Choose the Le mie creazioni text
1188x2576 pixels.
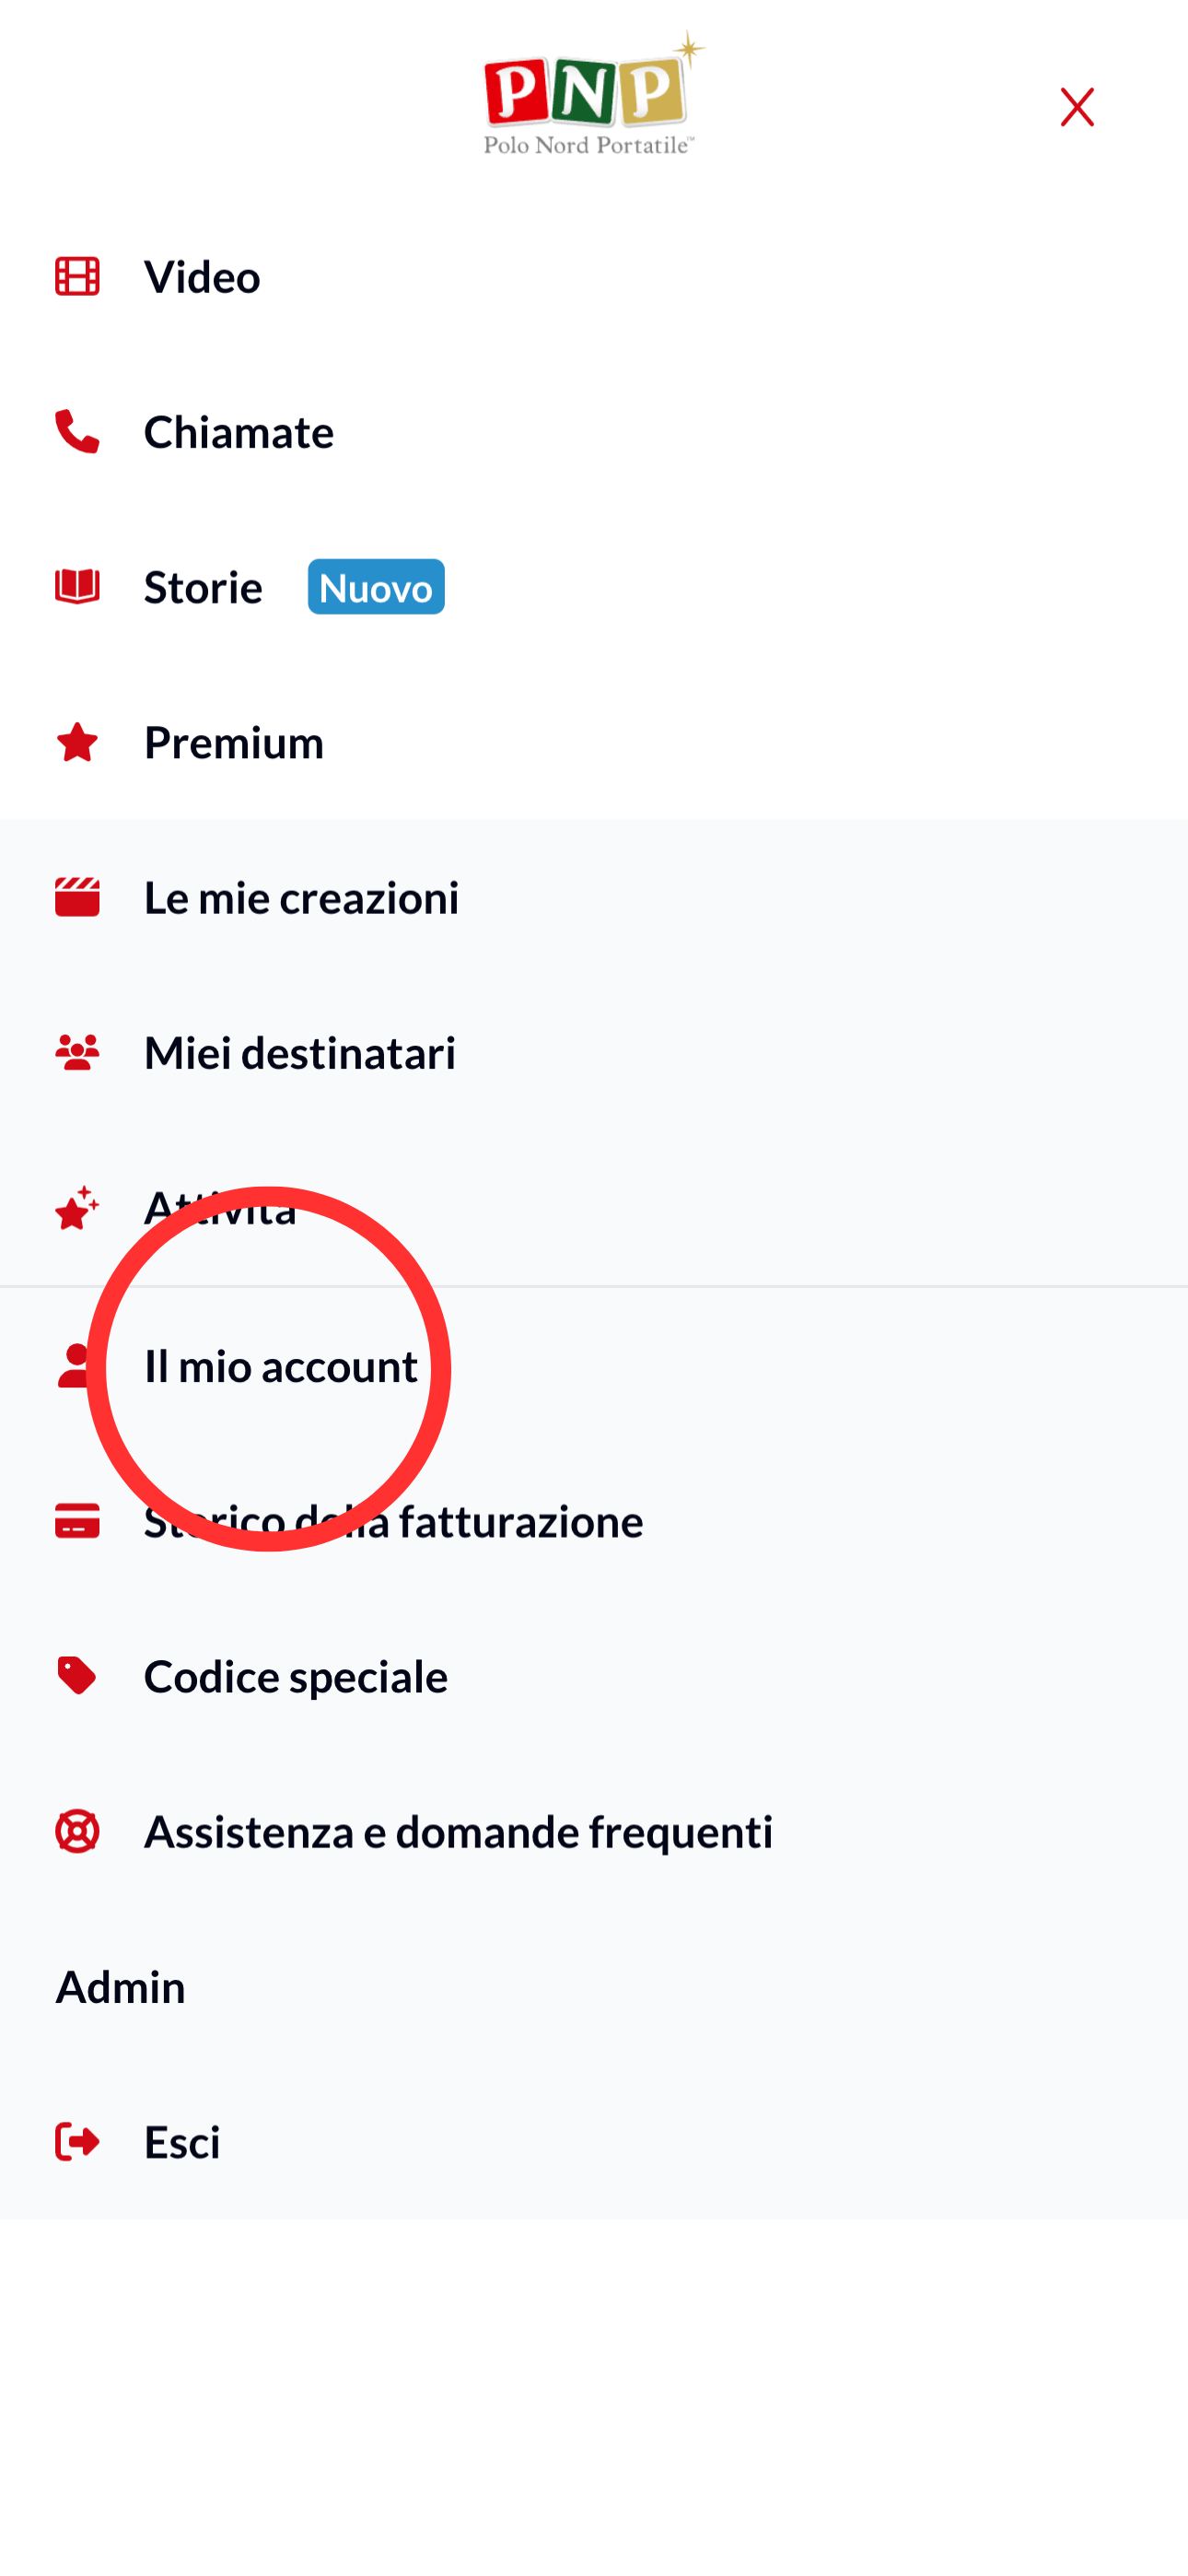pos(302,897)
